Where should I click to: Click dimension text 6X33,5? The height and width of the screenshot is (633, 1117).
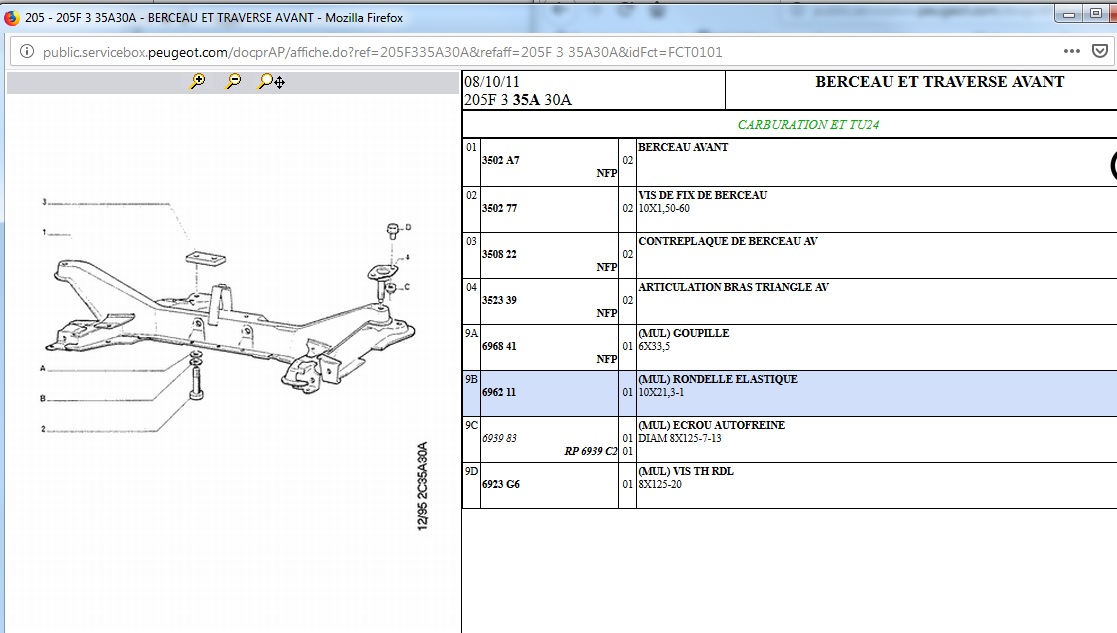point(654,347)
